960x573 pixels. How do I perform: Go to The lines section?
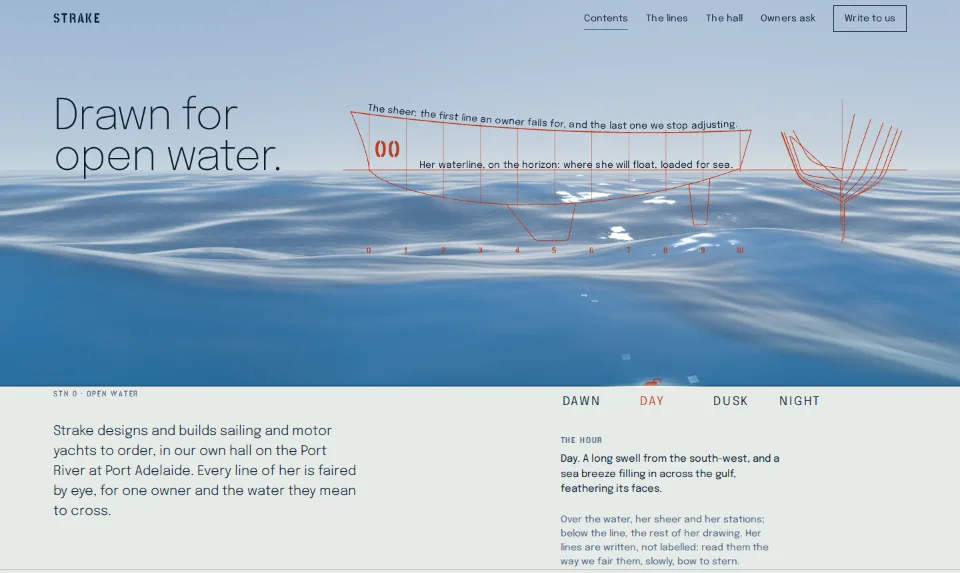pyautogui.click(x=667, y=18)
